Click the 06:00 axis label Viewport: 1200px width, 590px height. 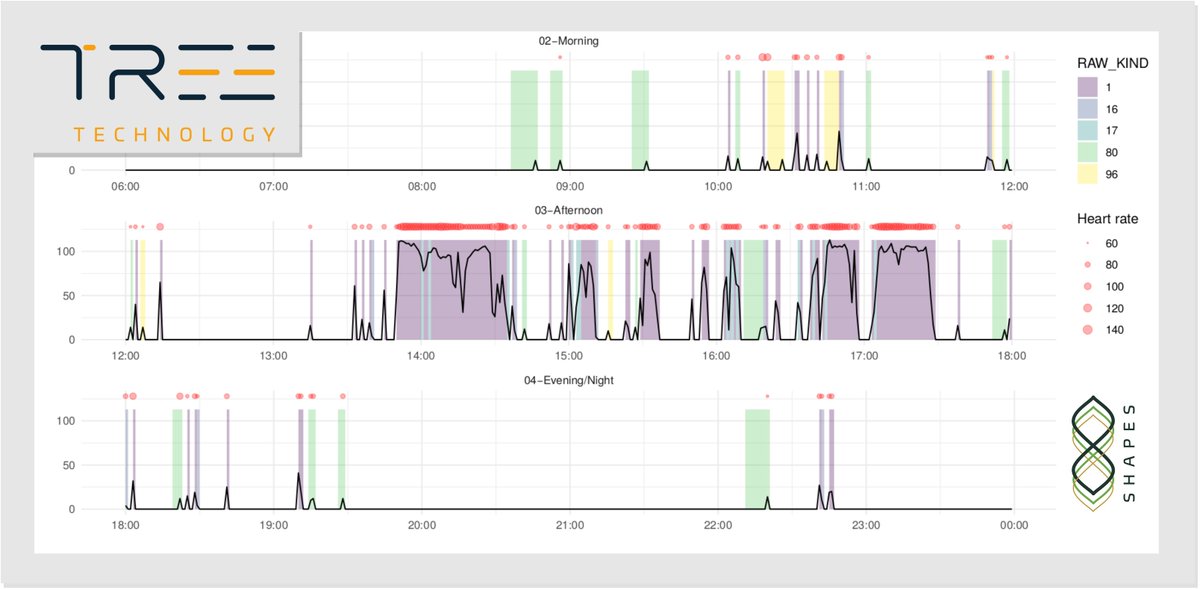click(125, 186)
